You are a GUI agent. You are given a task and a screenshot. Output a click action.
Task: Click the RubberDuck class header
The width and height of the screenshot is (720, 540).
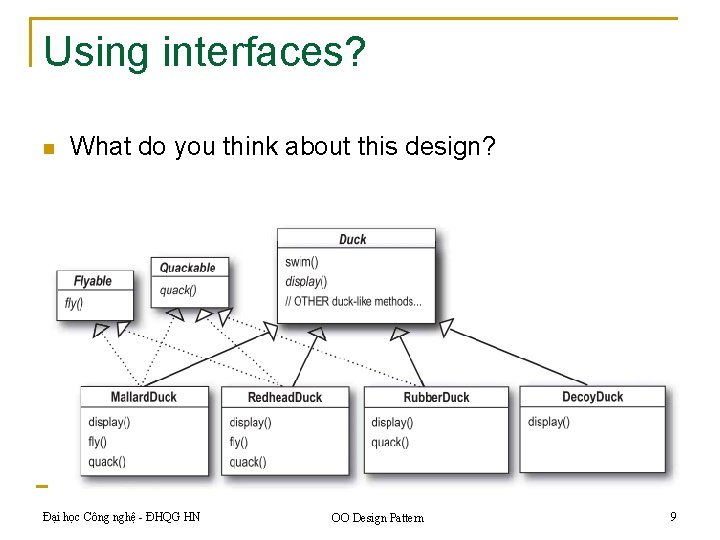point(436,397)
